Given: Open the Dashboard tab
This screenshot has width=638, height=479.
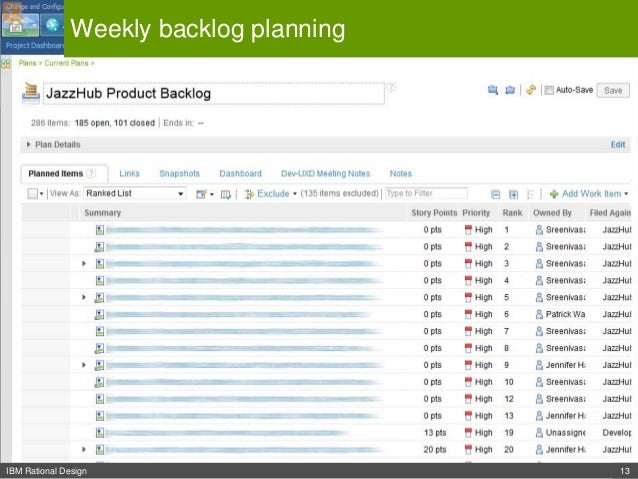Looking at the screenshot, I should pyautogui.click(x=240, y=174).
